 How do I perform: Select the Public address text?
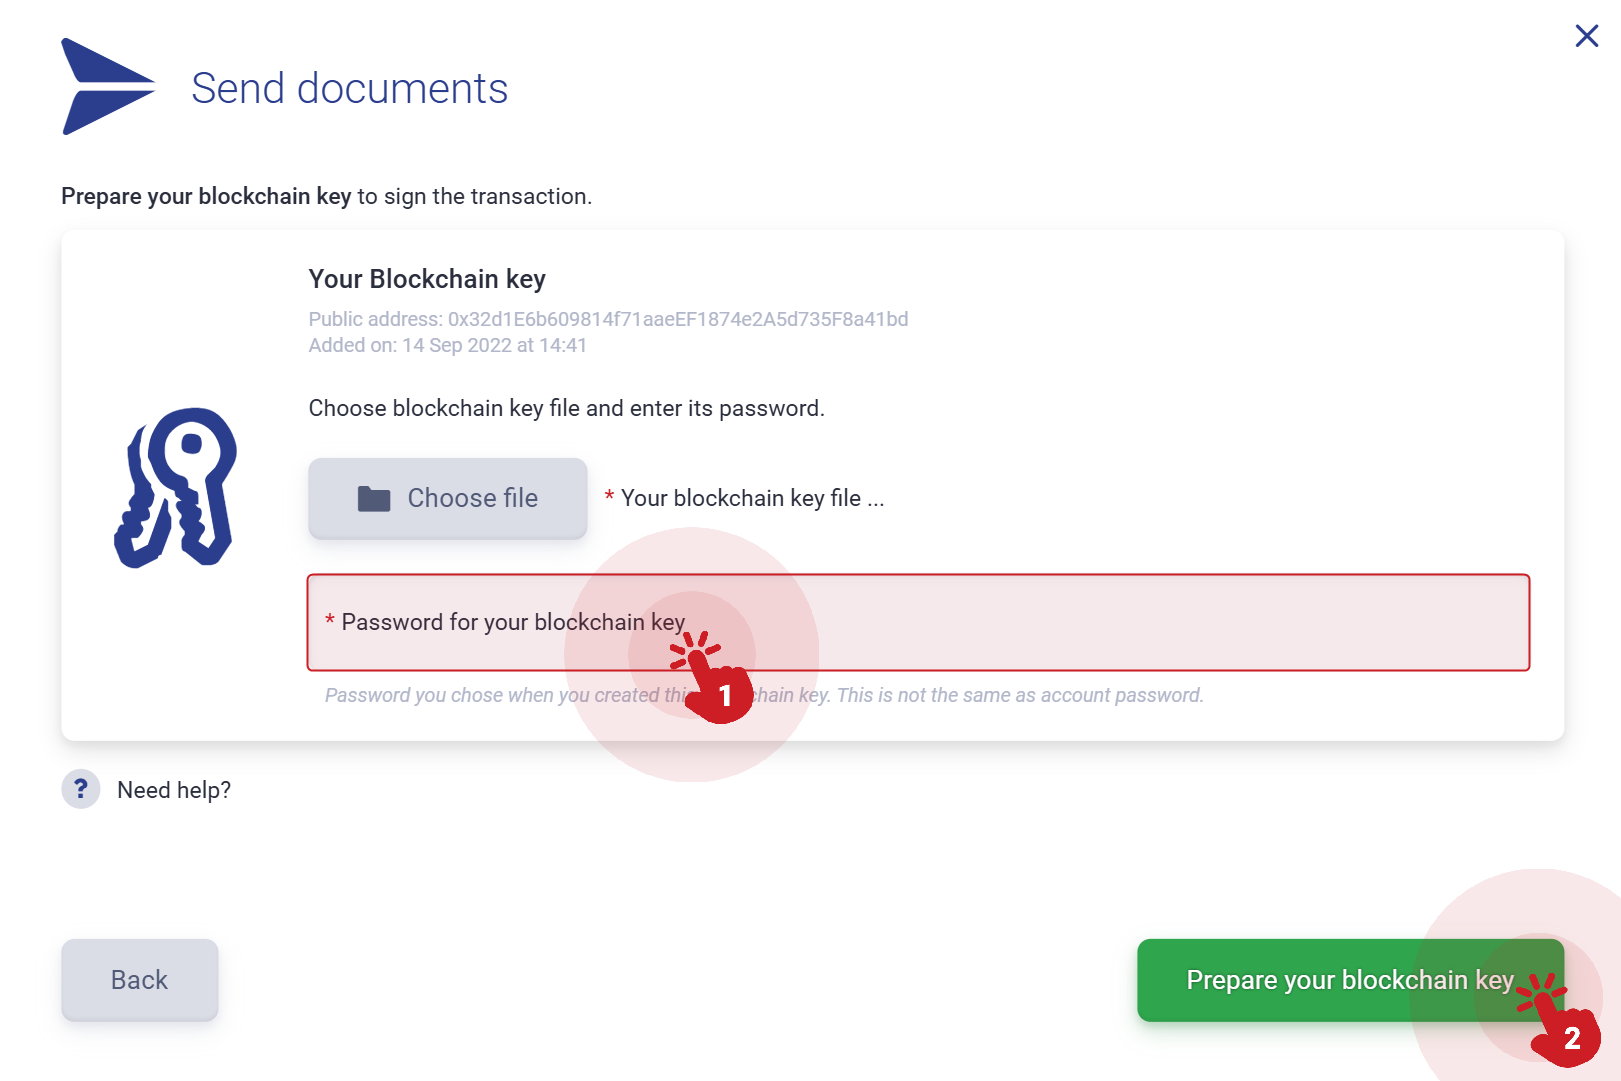(608, 319)
